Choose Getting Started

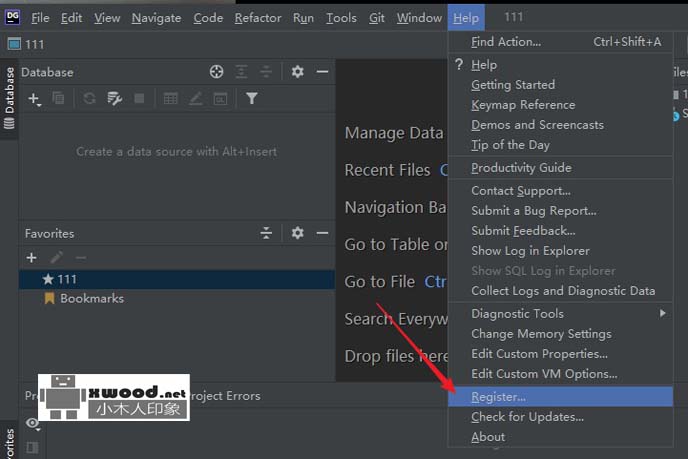point(560,85)
